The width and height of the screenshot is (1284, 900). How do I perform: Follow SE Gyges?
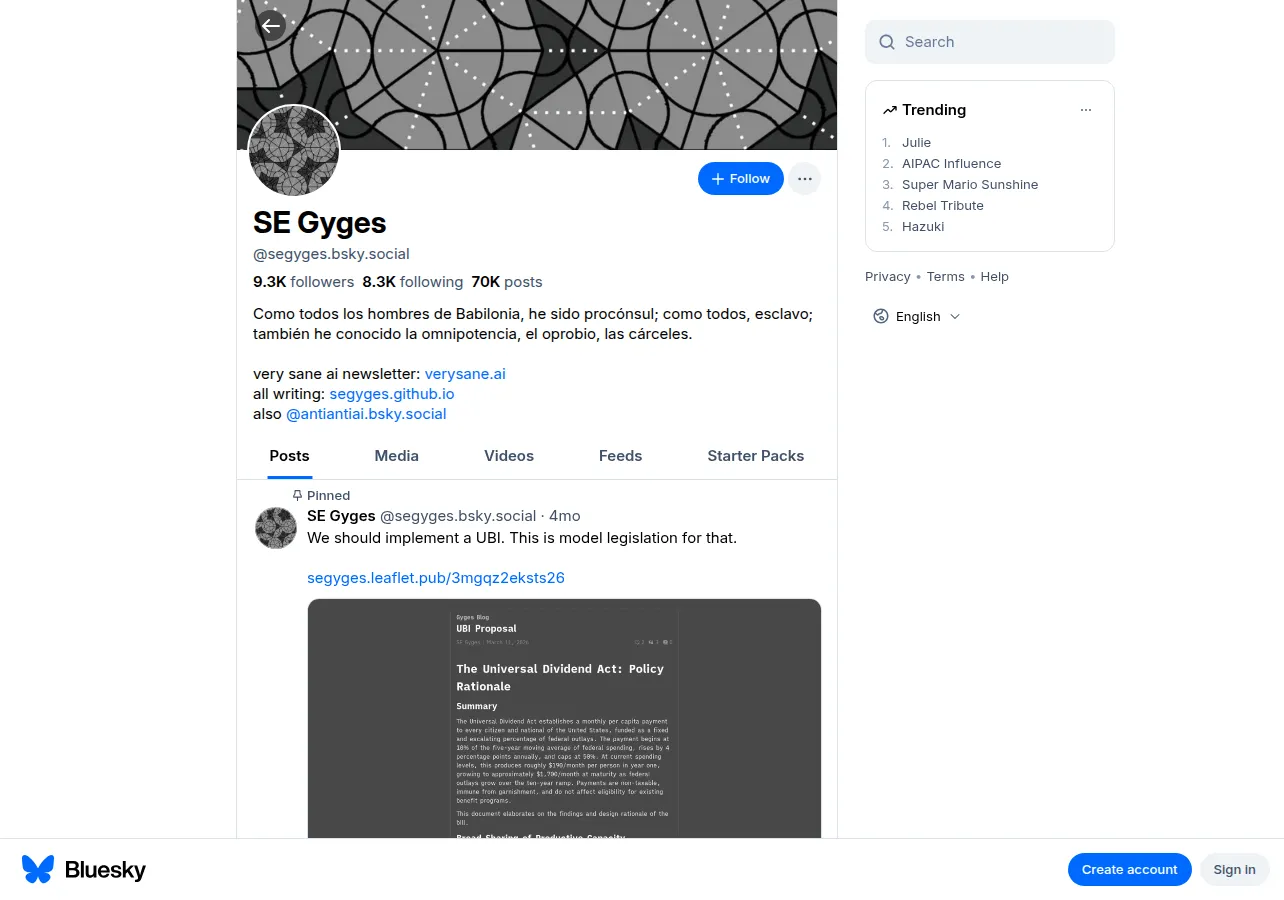pyautogui.click(x=741, y=179)
